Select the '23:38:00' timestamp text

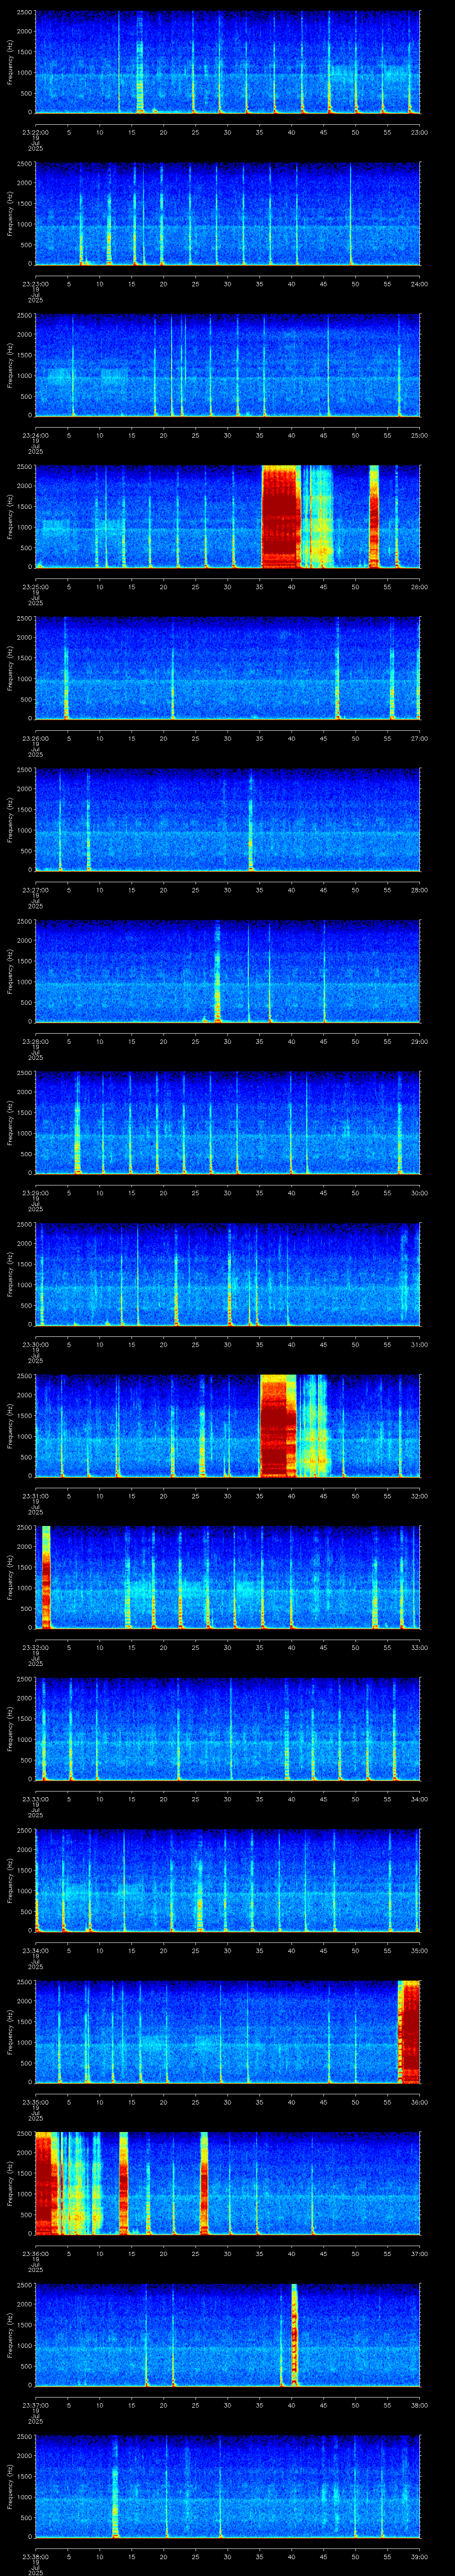35,2556
